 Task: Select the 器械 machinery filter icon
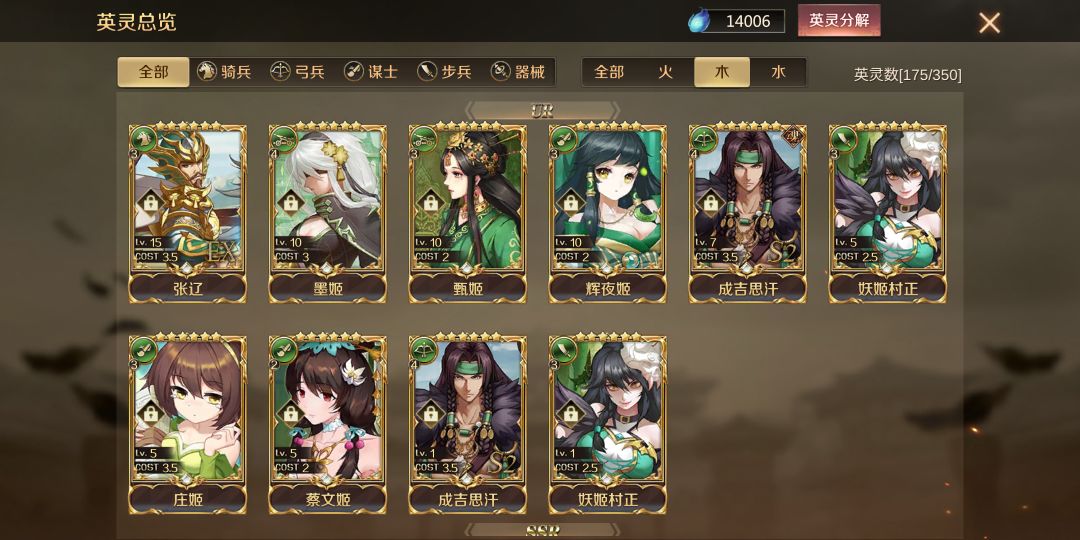click(x=500, y=72)
